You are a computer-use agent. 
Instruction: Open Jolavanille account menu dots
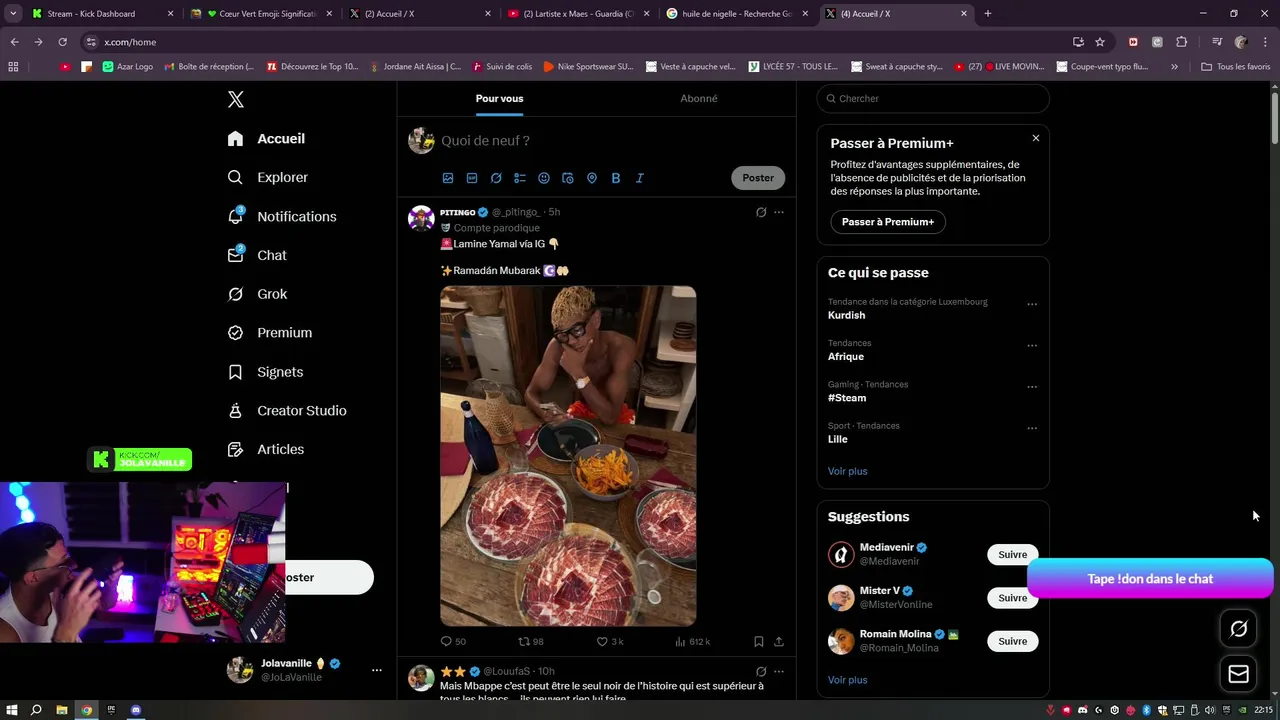[x=377, y=670]
